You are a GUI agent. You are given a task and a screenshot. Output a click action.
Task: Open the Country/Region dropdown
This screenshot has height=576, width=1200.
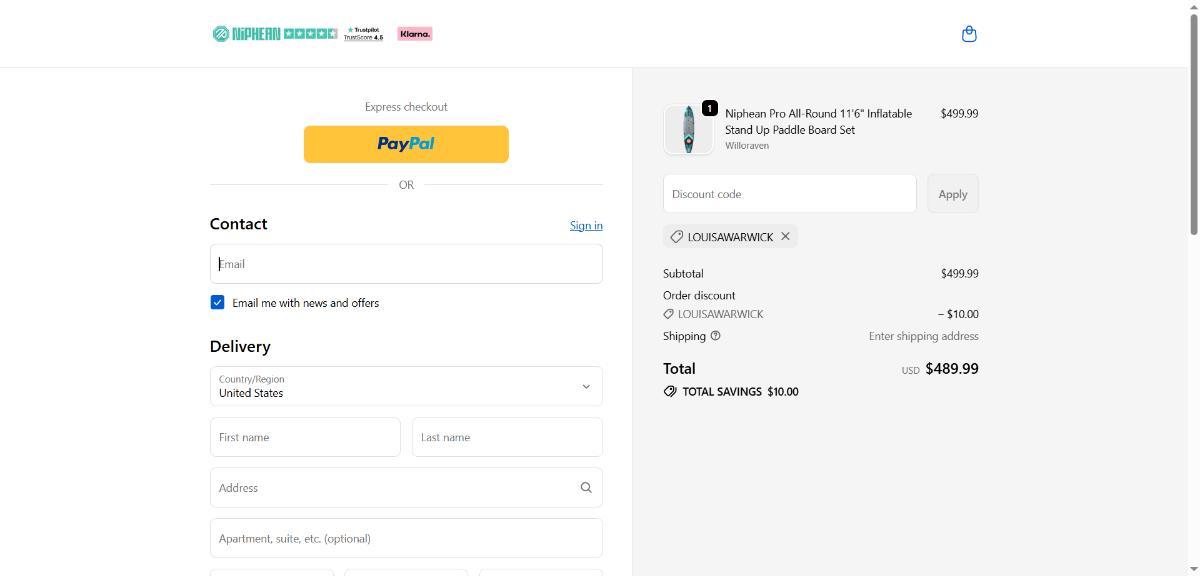(x=406, y=386)
